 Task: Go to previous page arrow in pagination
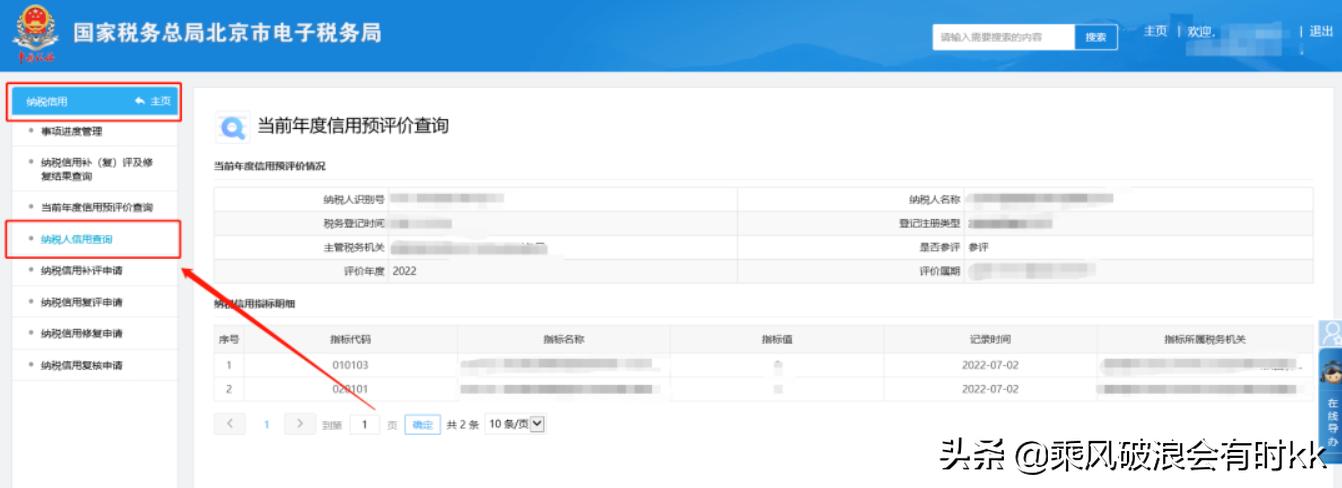(230, 424)
